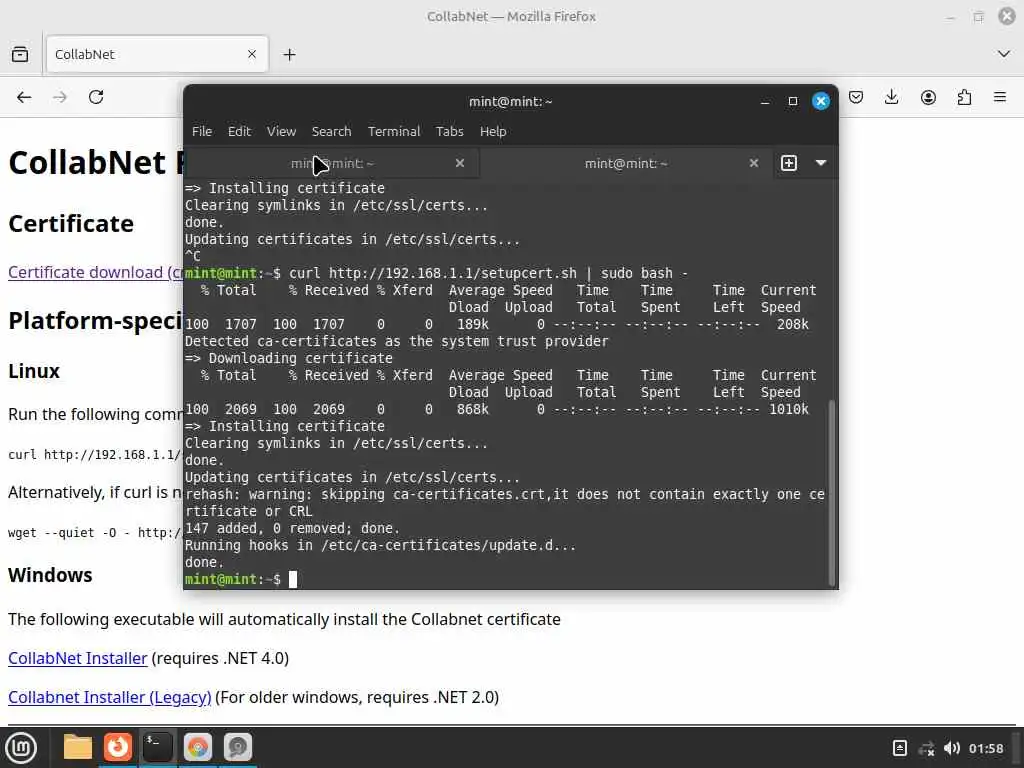Switch to the first terminal tab
Screen dimensions: 1024x768
(332, 163)
